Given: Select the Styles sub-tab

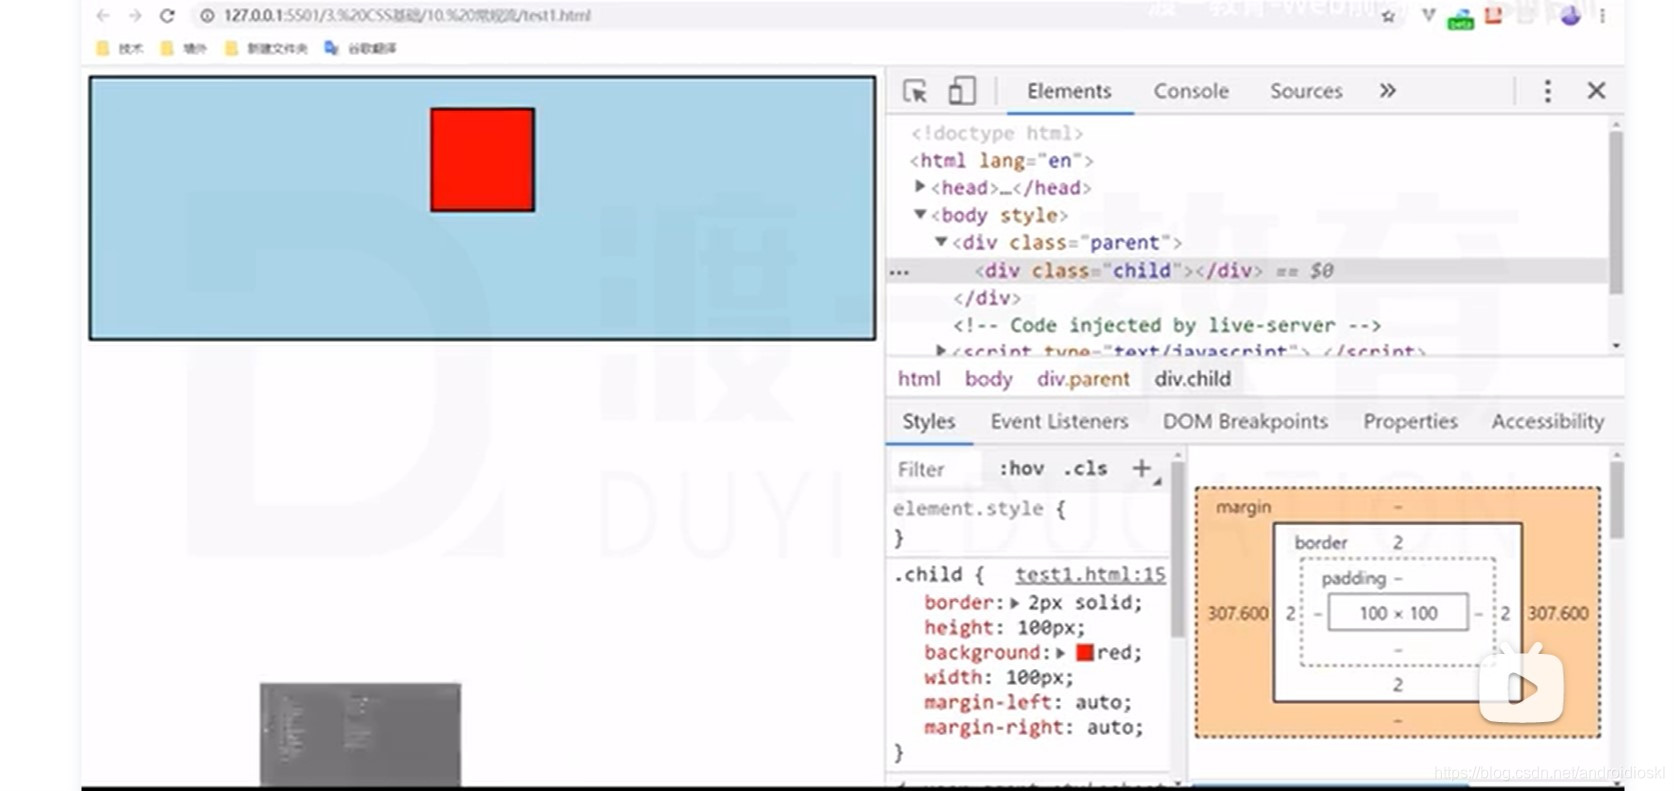Looking at the screenshot, I should (x=928, y=422).
